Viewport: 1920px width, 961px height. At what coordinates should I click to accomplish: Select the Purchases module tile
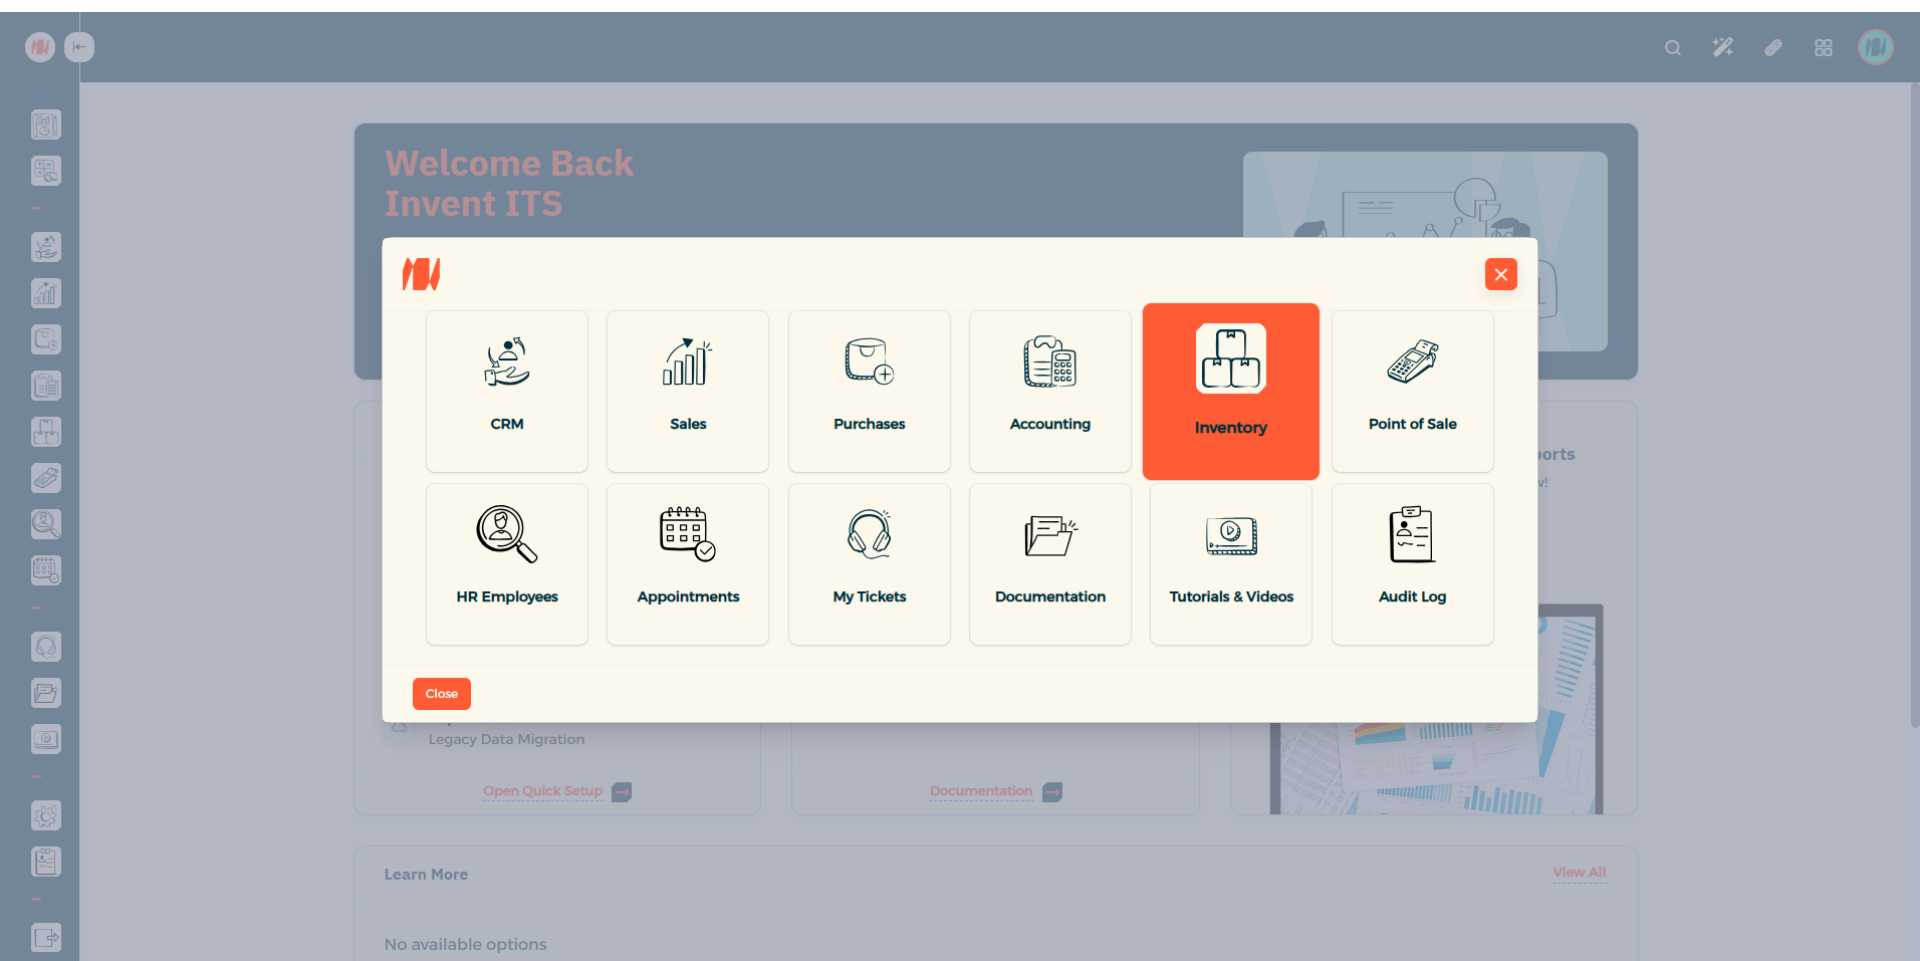pos(869,391)
